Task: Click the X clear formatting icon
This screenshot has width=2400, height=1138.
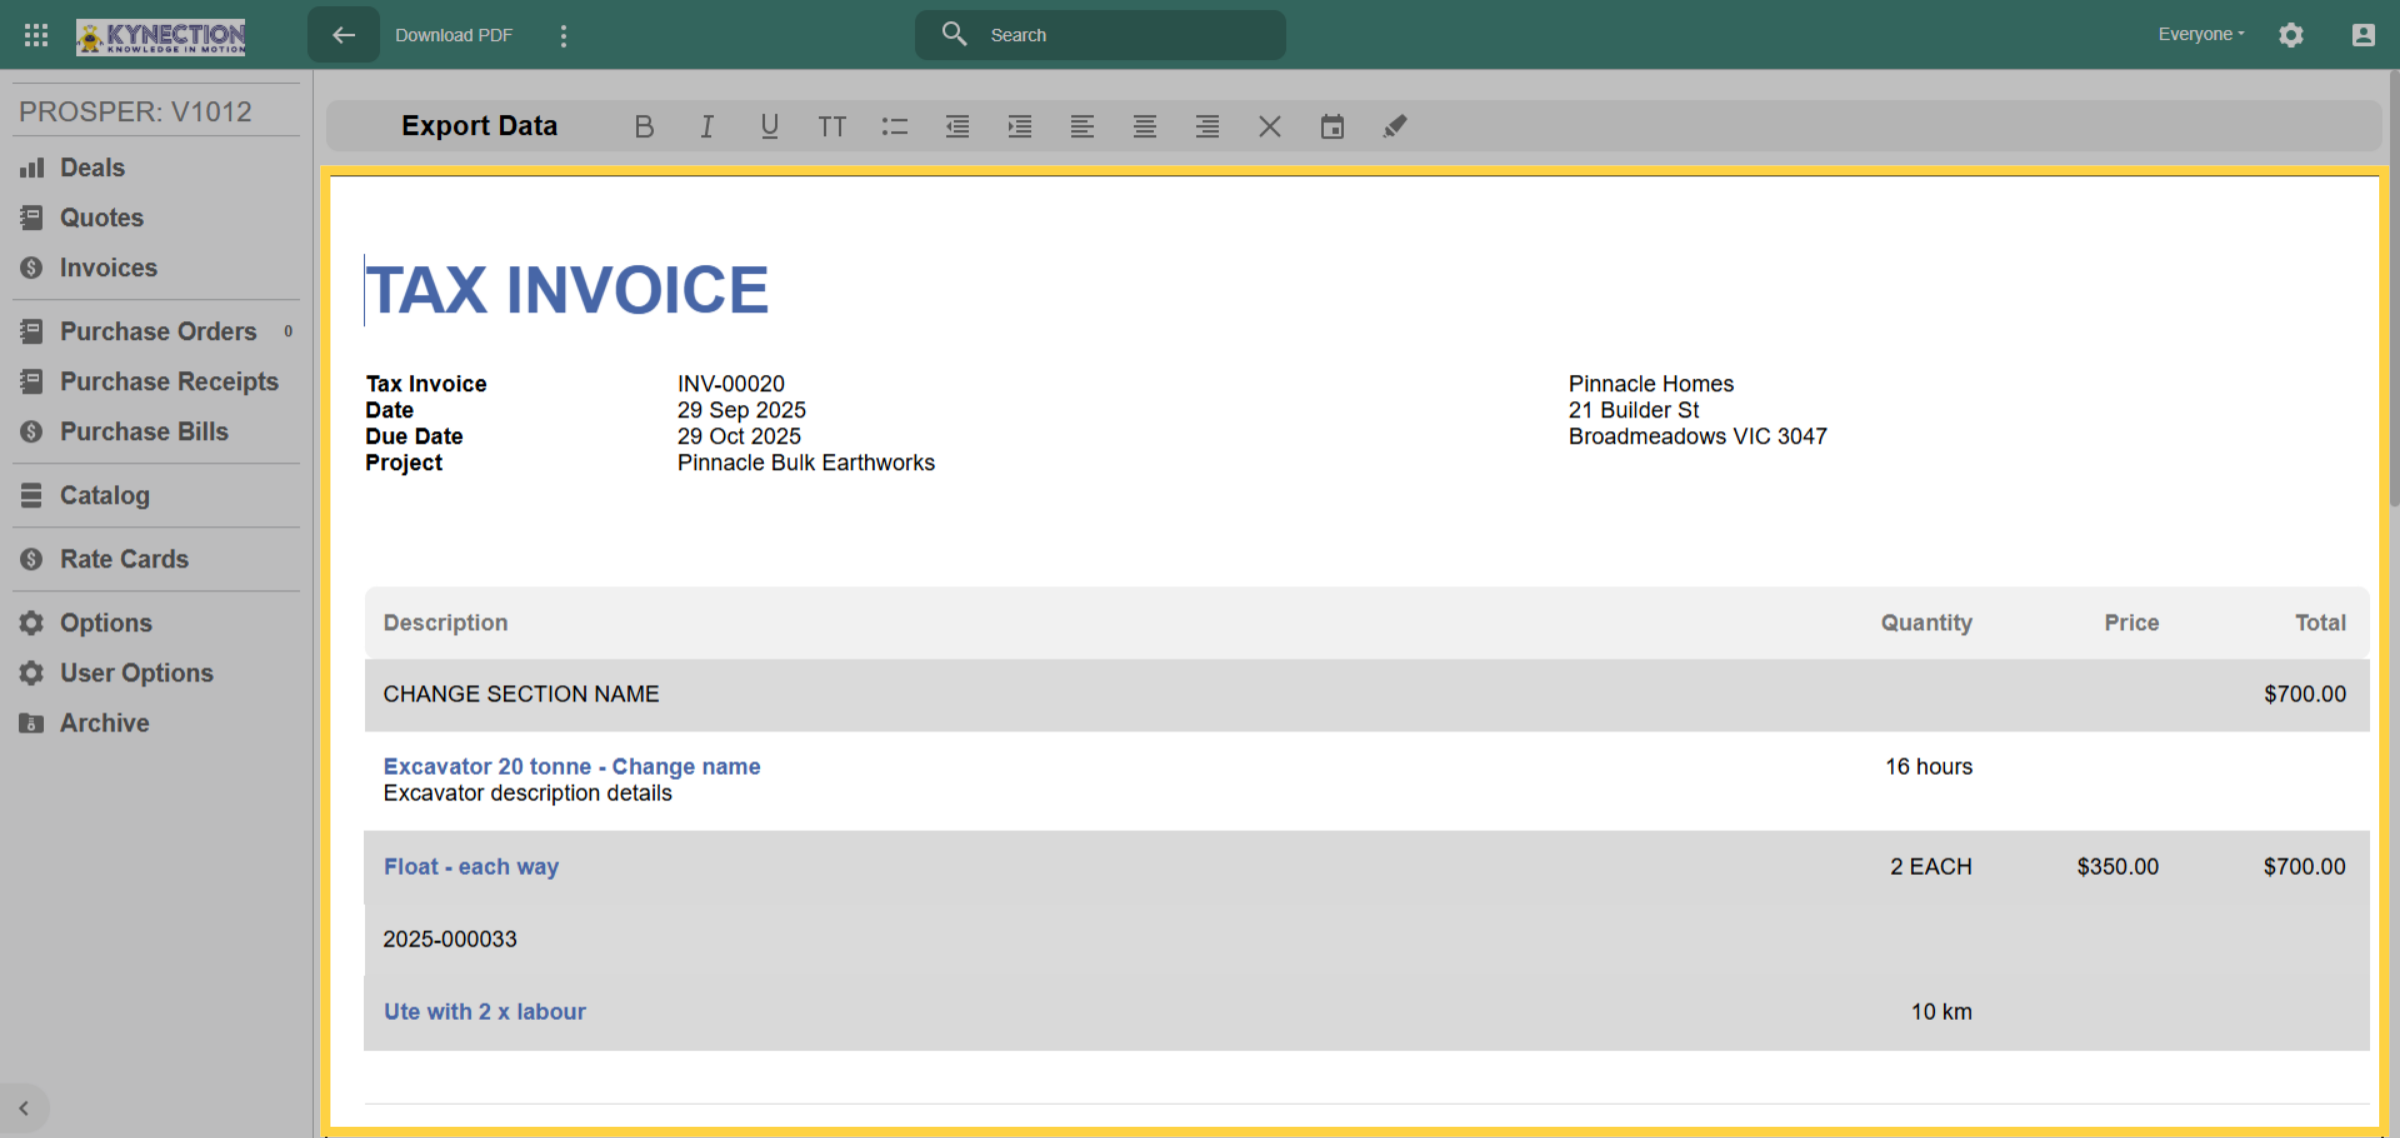Action: [x=1270, y=126]
